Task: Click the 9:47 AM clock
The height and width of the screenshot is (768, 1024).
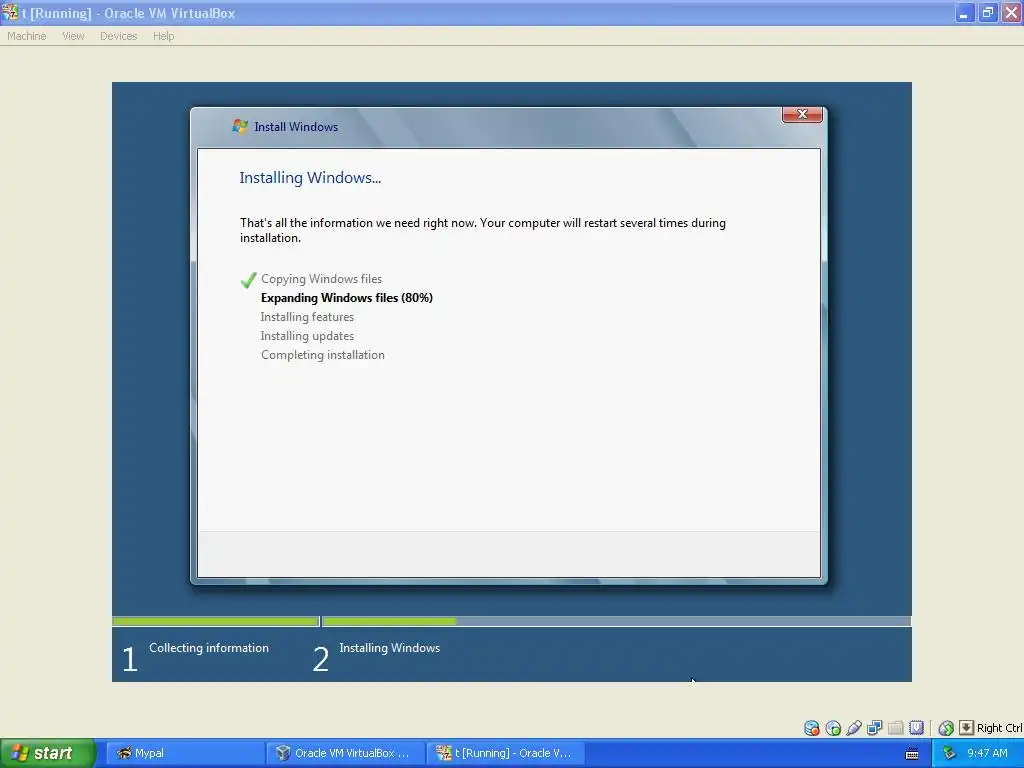Action: click(987, 753)
